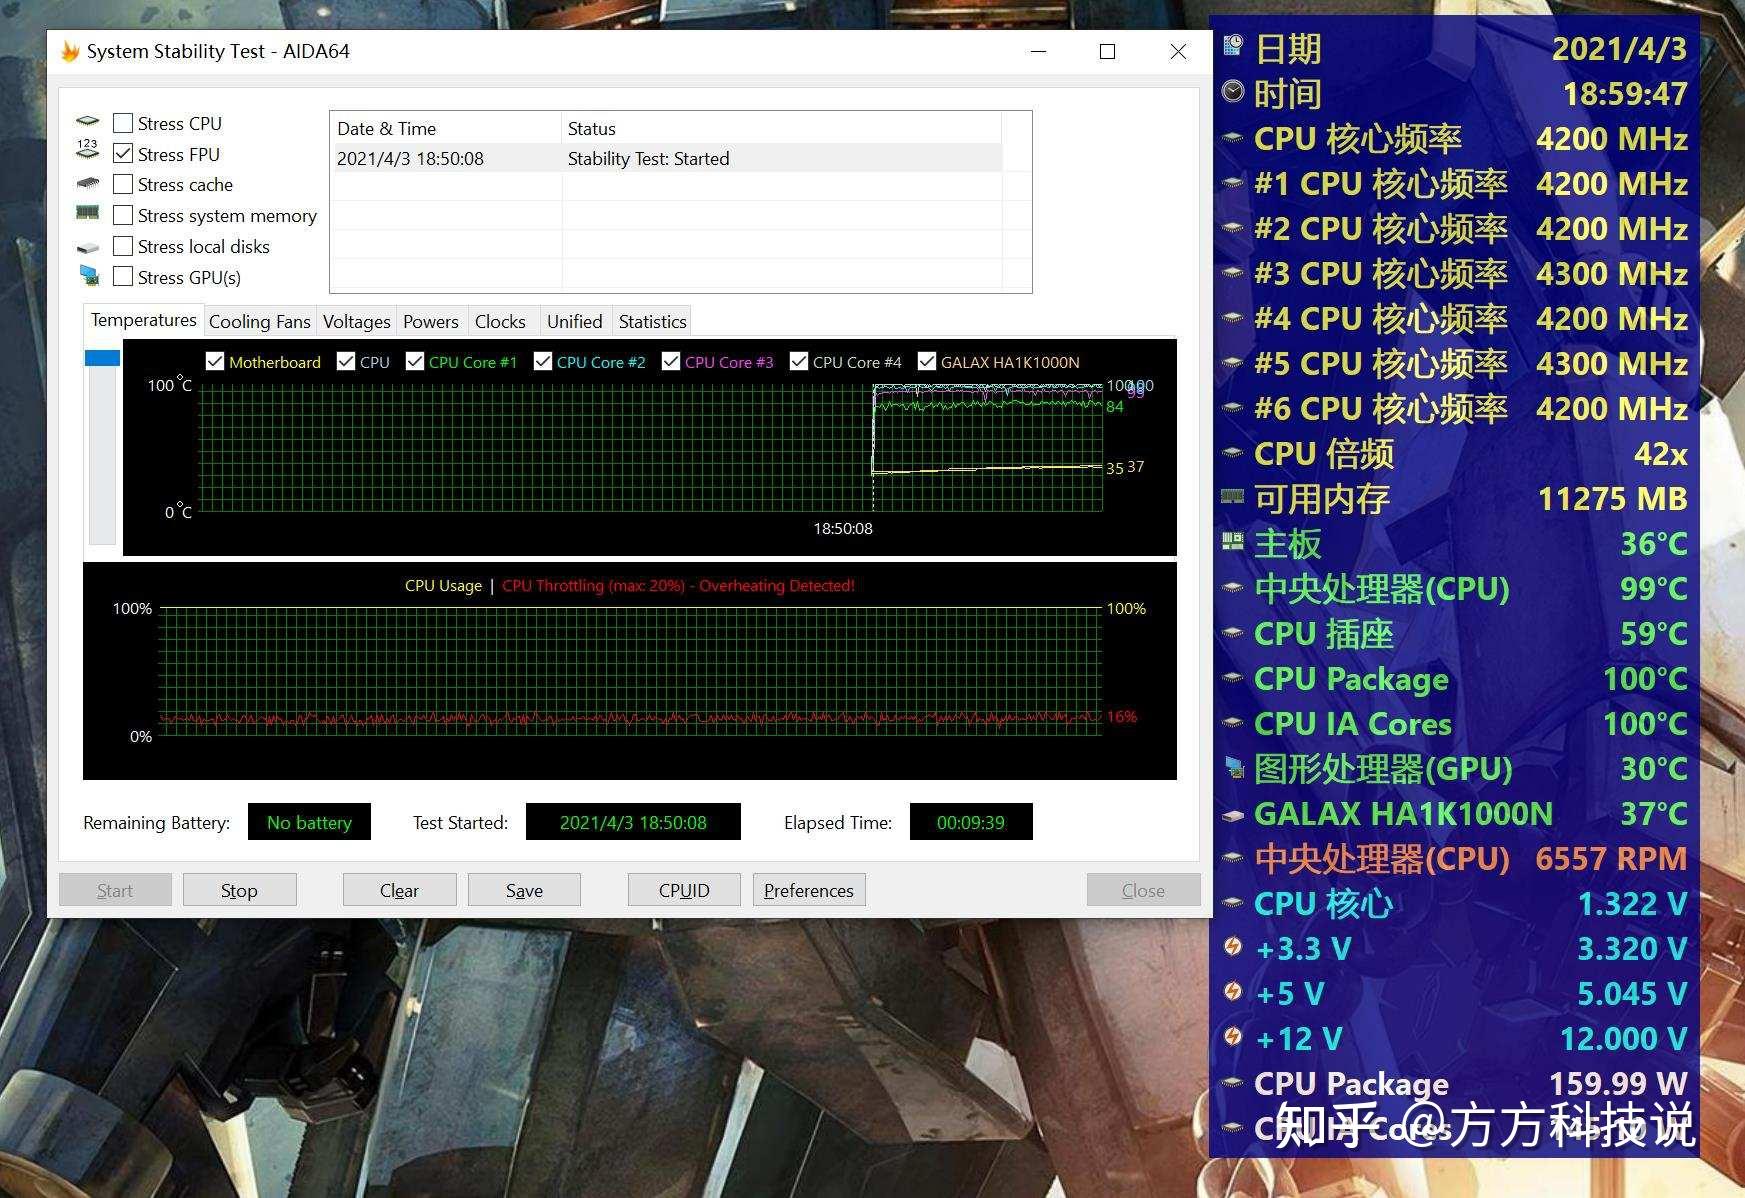Enable the Stress CPU checkbox
The height and width of the screenshot is (1198, 1745).
pos(123,122)
